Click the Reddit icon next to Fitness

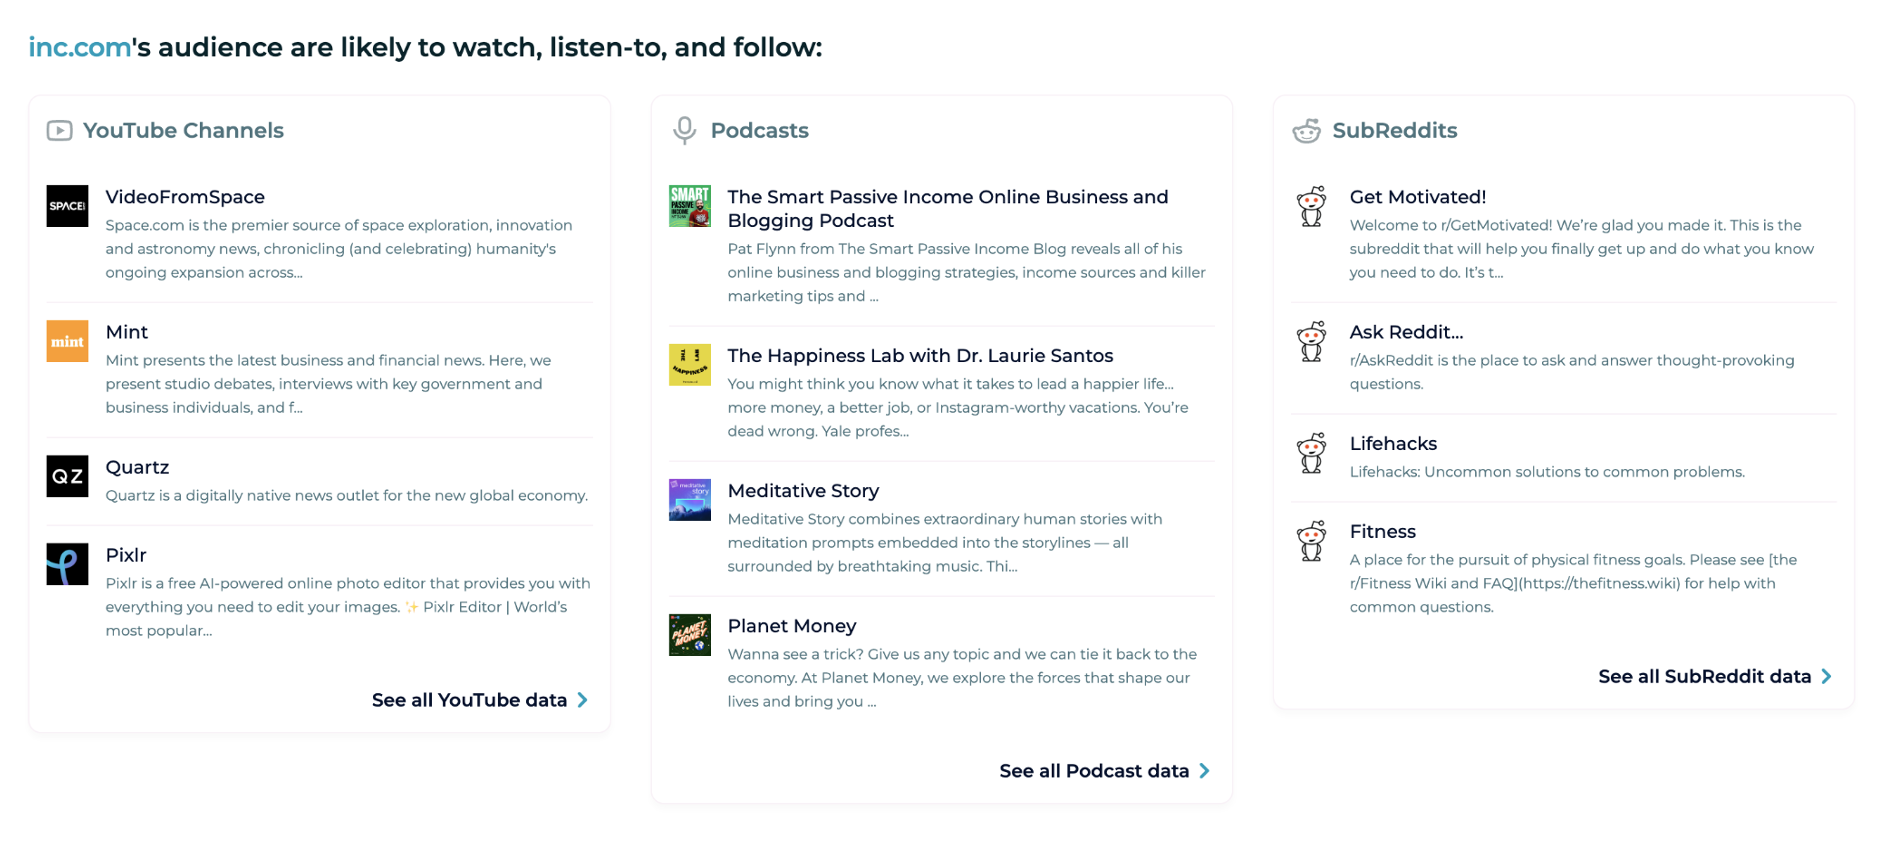(1311, 541)
